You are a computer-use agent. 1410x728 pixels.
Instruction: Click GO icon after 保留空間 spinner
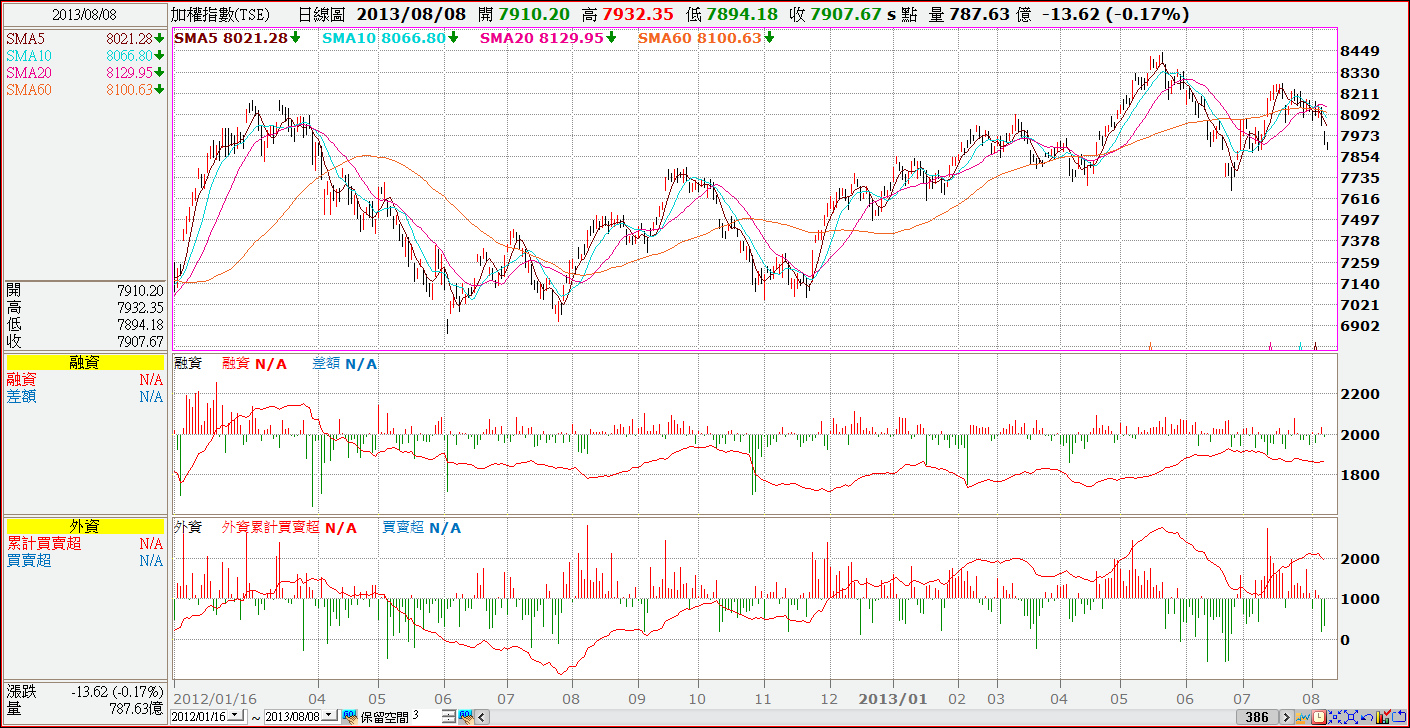pyautogui.click(x=467, y=717)
